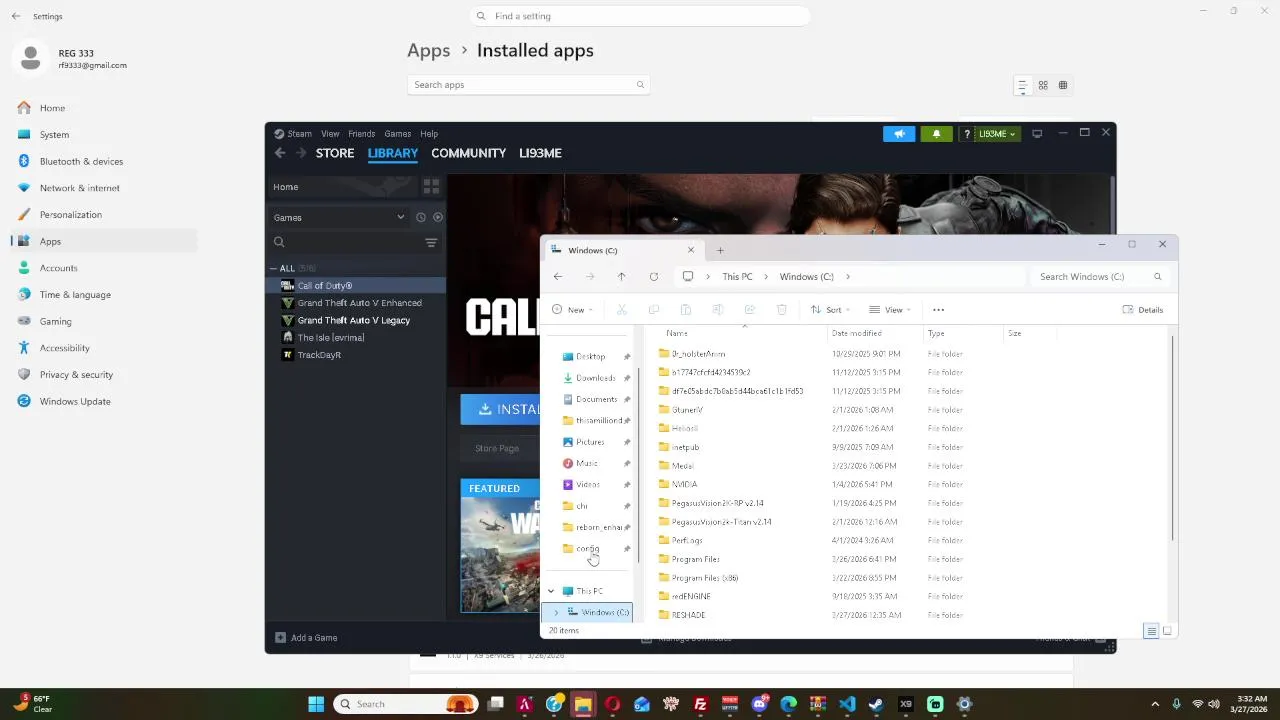Click the Steam library Home button

coord(344,186)
